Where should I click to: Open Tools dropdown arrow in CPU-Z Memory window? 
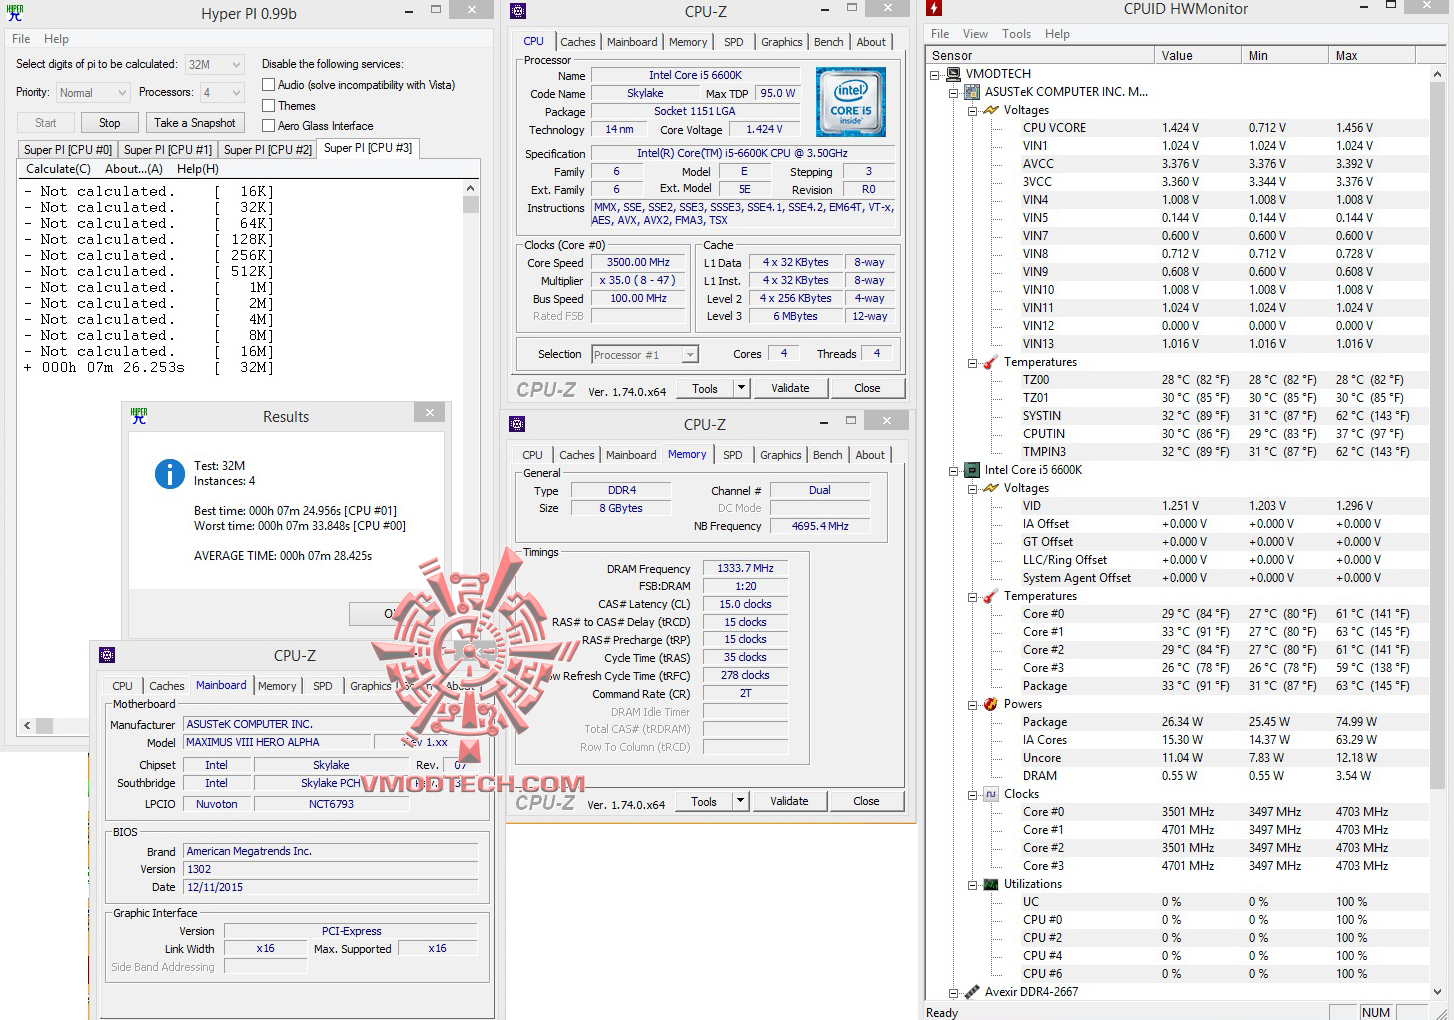click(740, 801)
